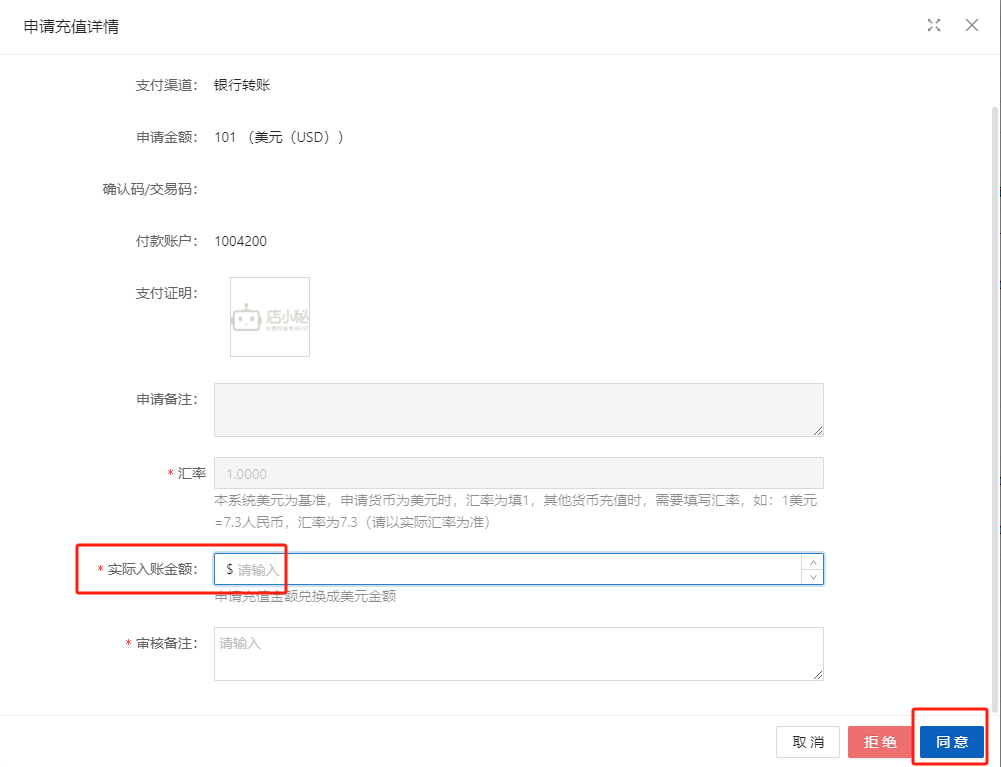Click the 申请充值详情 title text
This screenshot has height=767, width=1001.
[71, 26]
